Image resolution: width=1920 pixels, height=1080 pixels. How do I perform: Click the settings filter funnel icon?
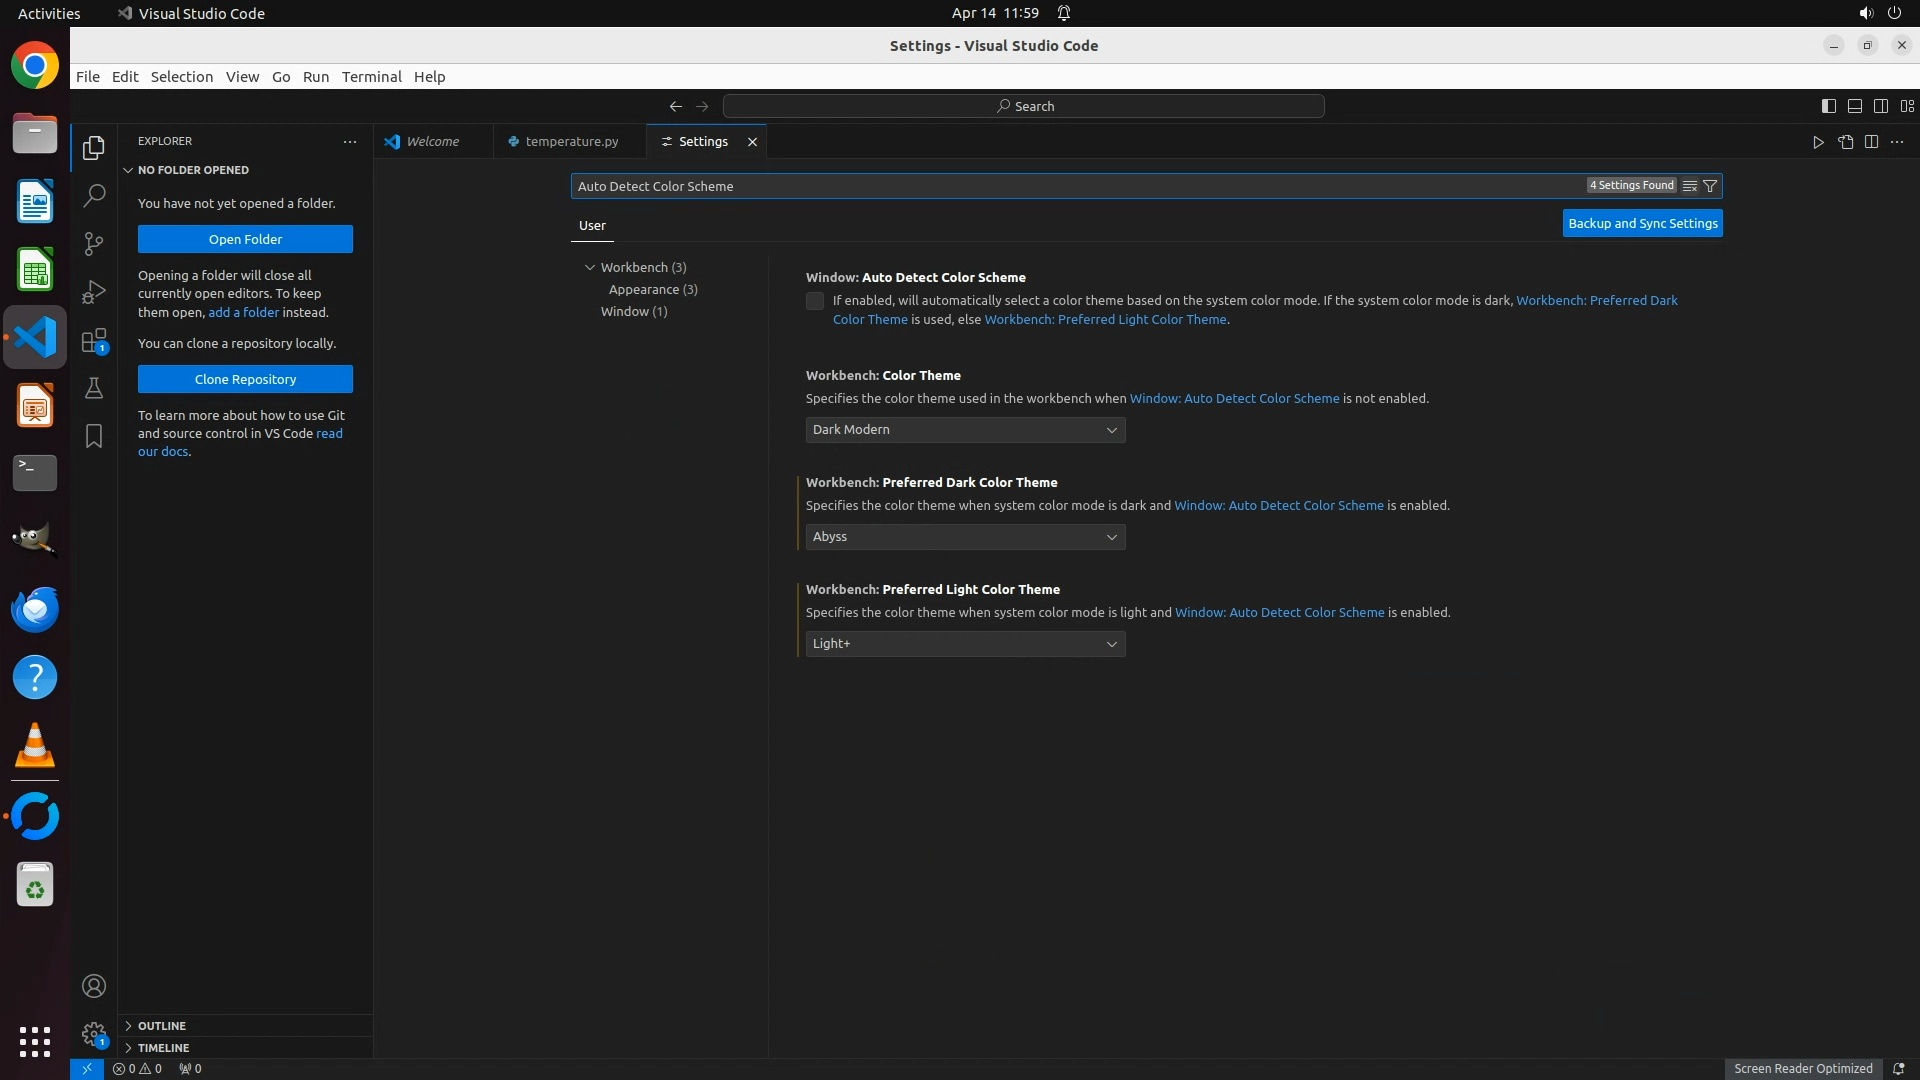[x=1710, y=186]
